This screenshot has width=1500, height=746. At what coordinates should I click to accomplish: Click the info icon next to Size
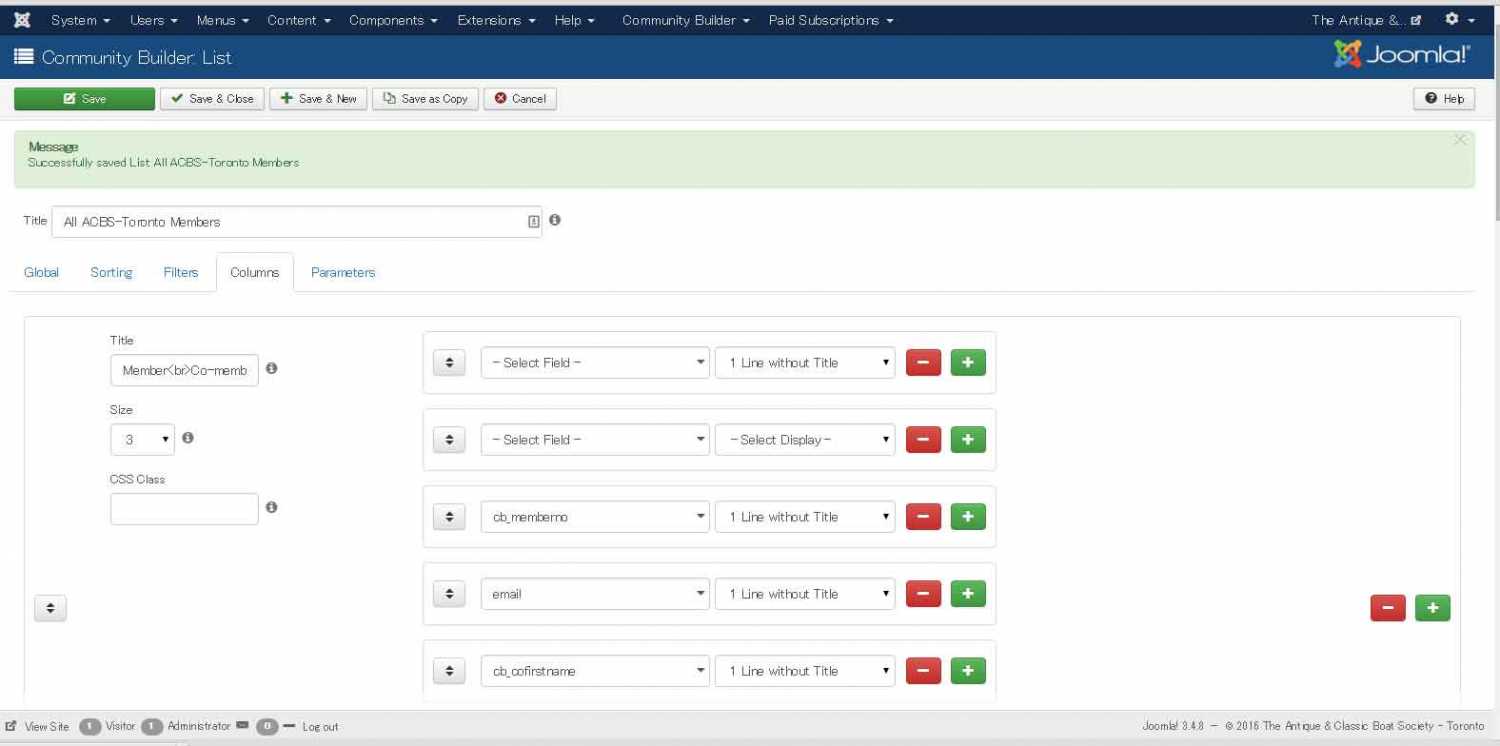188,438
